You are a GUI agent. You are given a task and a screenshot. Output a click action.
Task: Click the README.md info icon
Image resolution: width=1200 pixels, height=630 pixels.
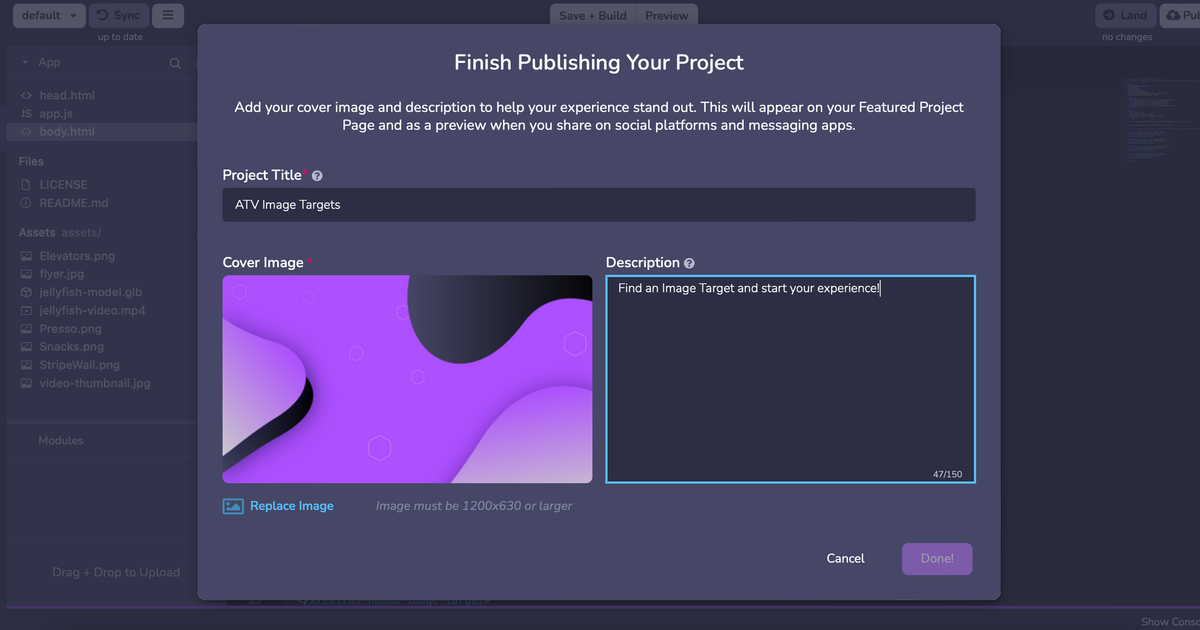coord(26,203)
